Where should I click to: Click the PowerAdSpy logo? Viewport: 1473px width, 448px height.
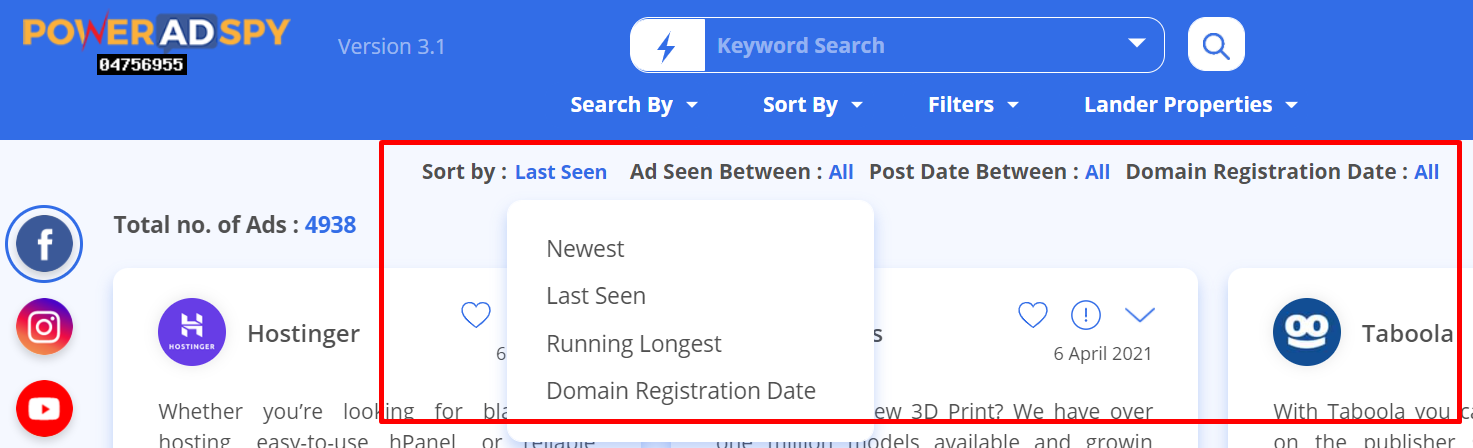[156, 34]
